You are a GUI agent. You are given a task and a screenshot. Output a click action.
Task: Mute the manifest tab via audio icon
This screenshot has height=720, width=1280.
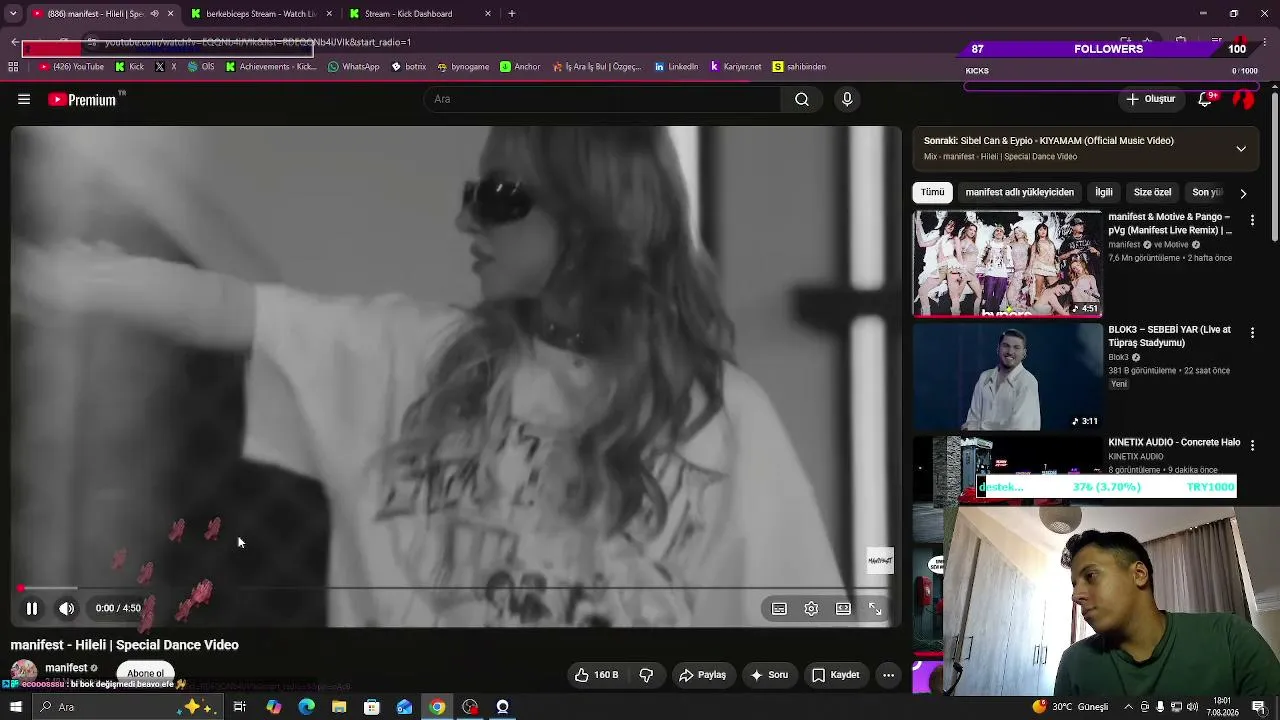tap(154, 14)
